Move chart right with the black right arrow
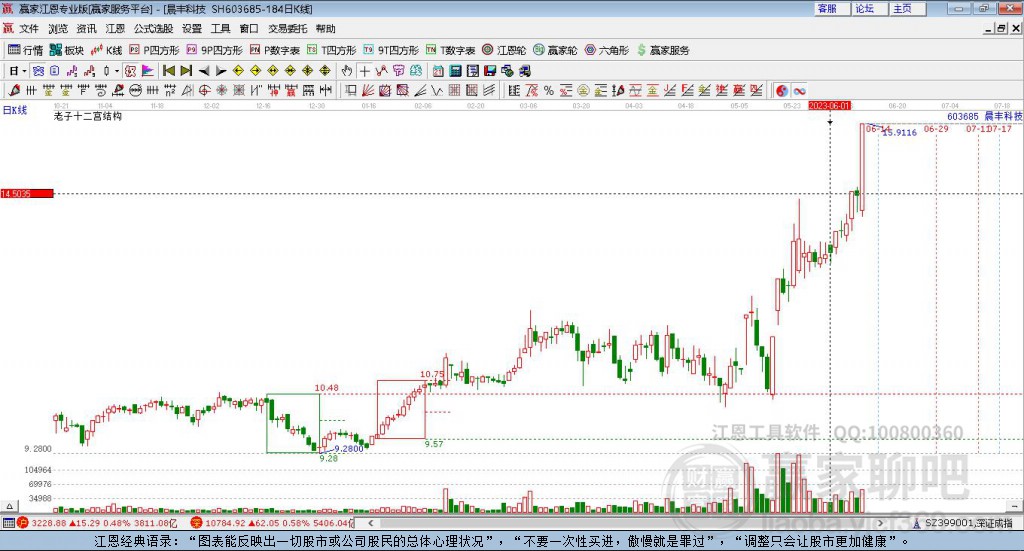This screenshot has height=551, width=1024. tap(221, 71)
